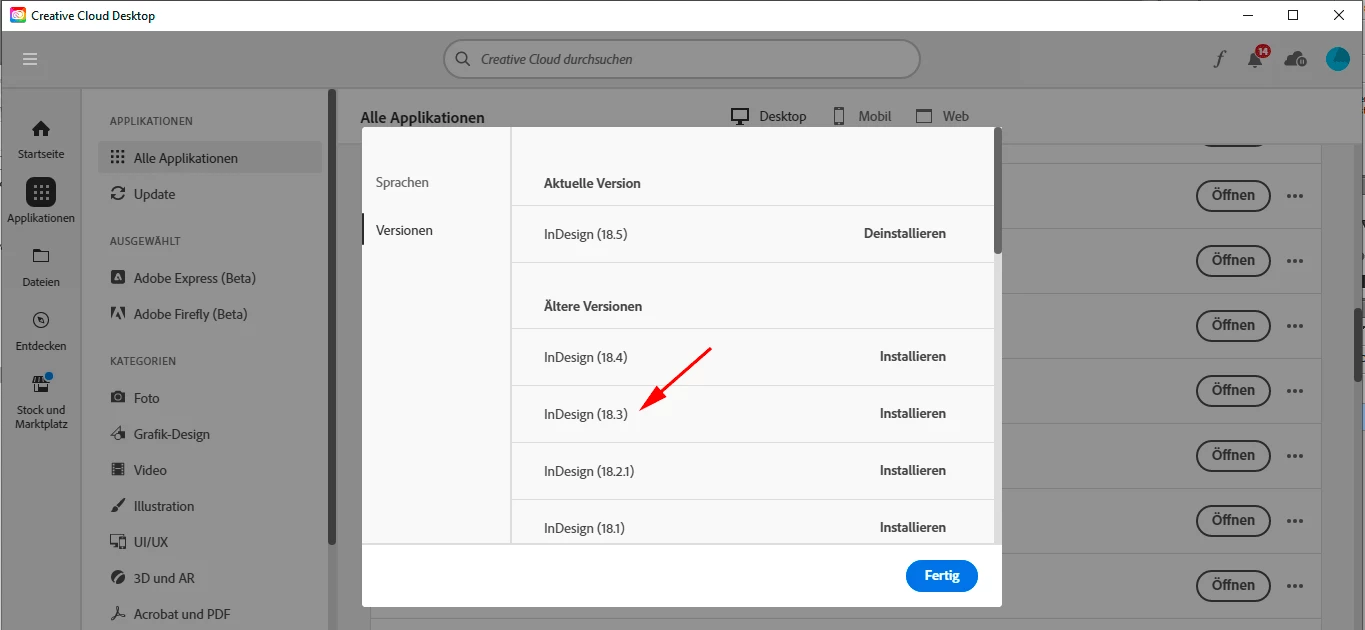Open the hamburger menu icon
This screenshot has height=630, width=1365.
coord(30,59)
